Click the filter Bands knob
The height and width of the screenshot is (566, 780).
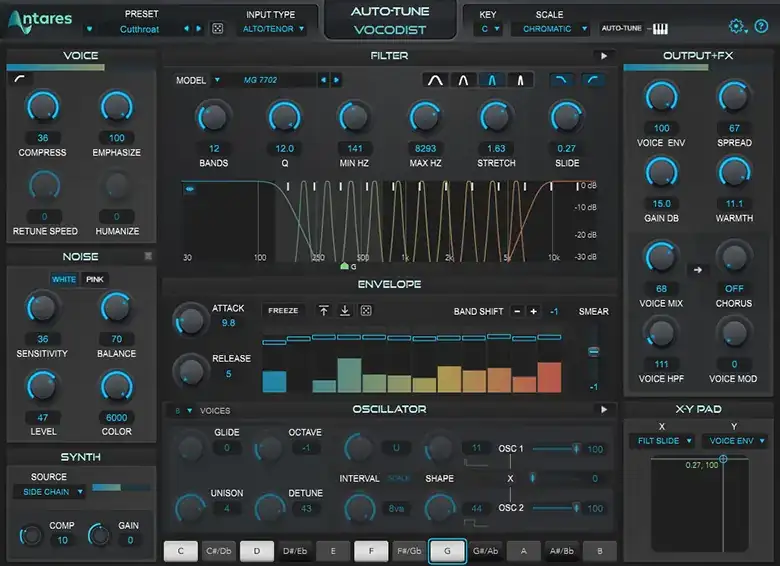pos(213,117)
